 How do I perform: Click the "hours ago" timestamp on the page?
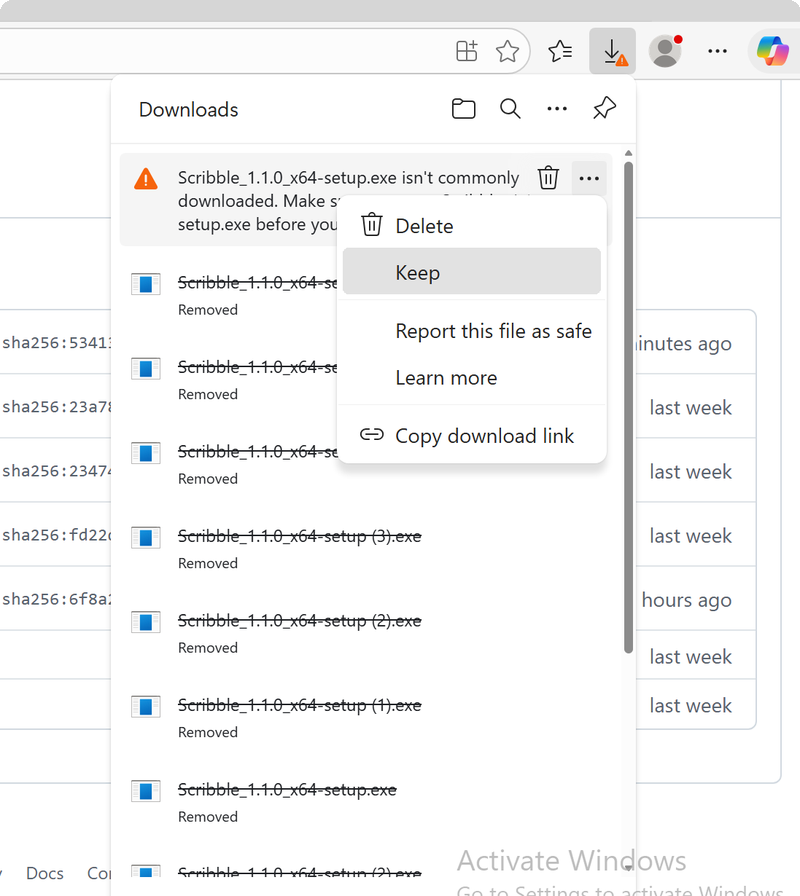pos(686,600)
